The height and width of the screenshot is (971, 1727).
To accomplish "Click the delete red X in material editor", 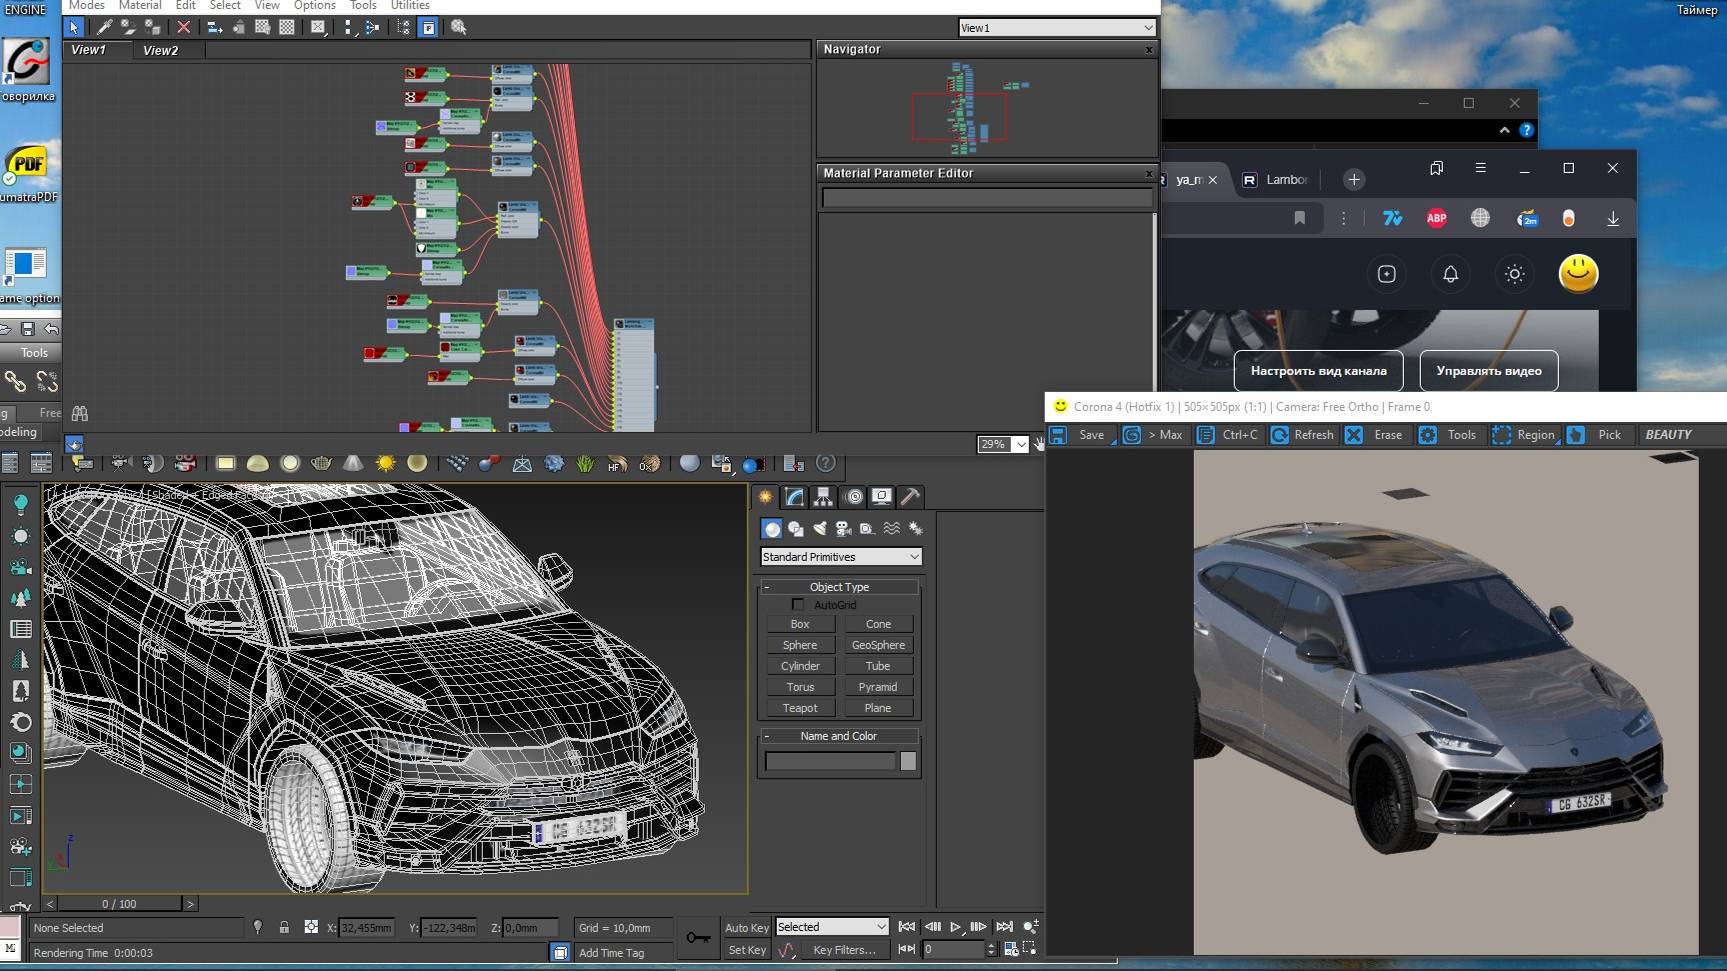I will [183, 28].
